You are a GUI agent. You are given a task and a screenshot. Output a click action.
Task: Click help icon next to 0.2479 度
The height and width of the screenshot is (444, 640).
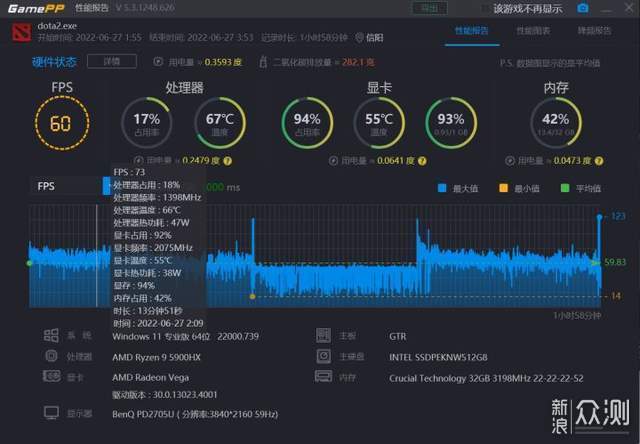coord(228,161)
